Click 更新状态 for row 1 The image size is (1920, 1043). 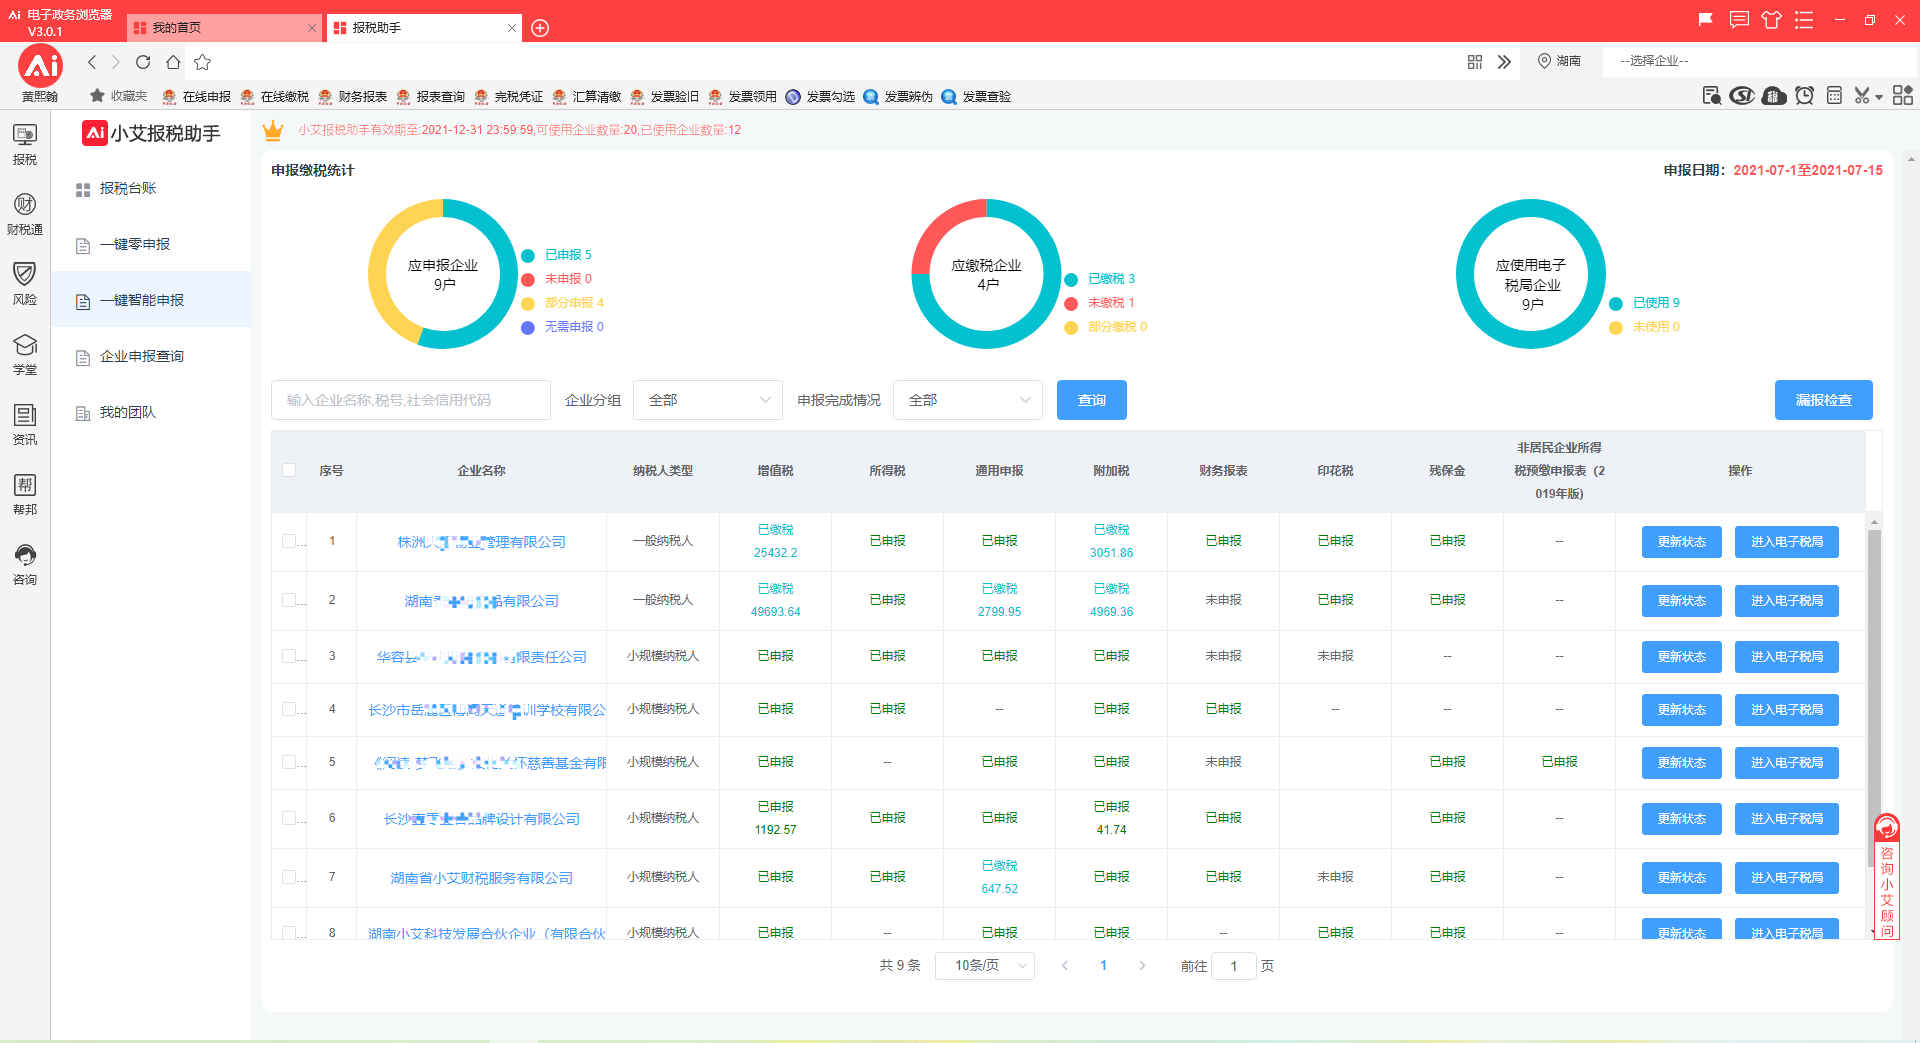click(1682, 542)
